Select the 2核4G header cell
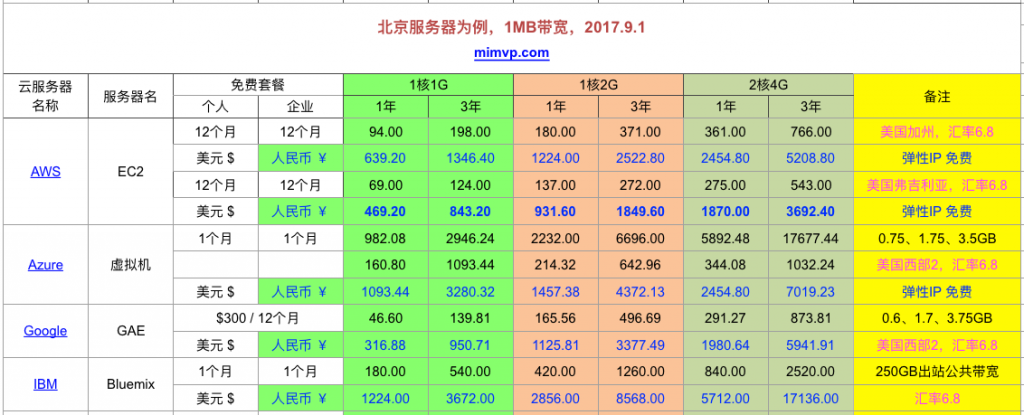 click(769, 85)
